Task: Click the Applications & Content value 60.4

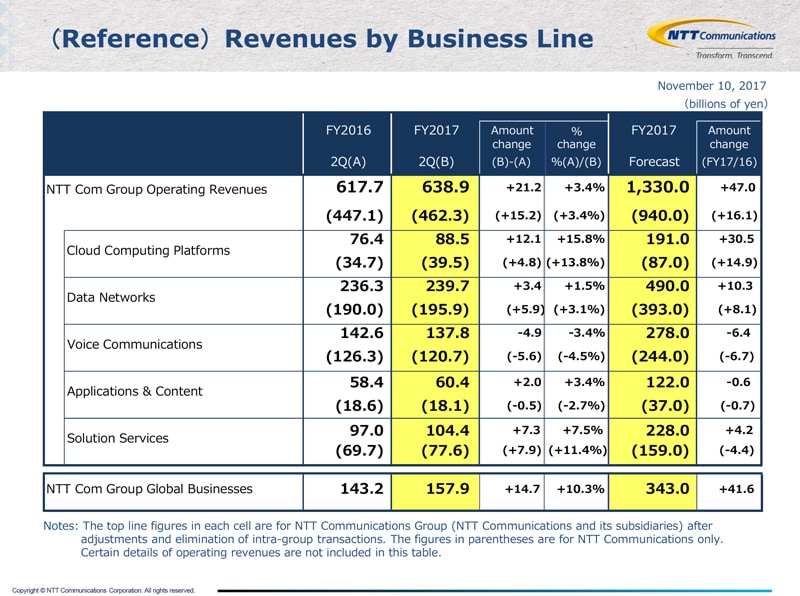Action: (452, 382)
